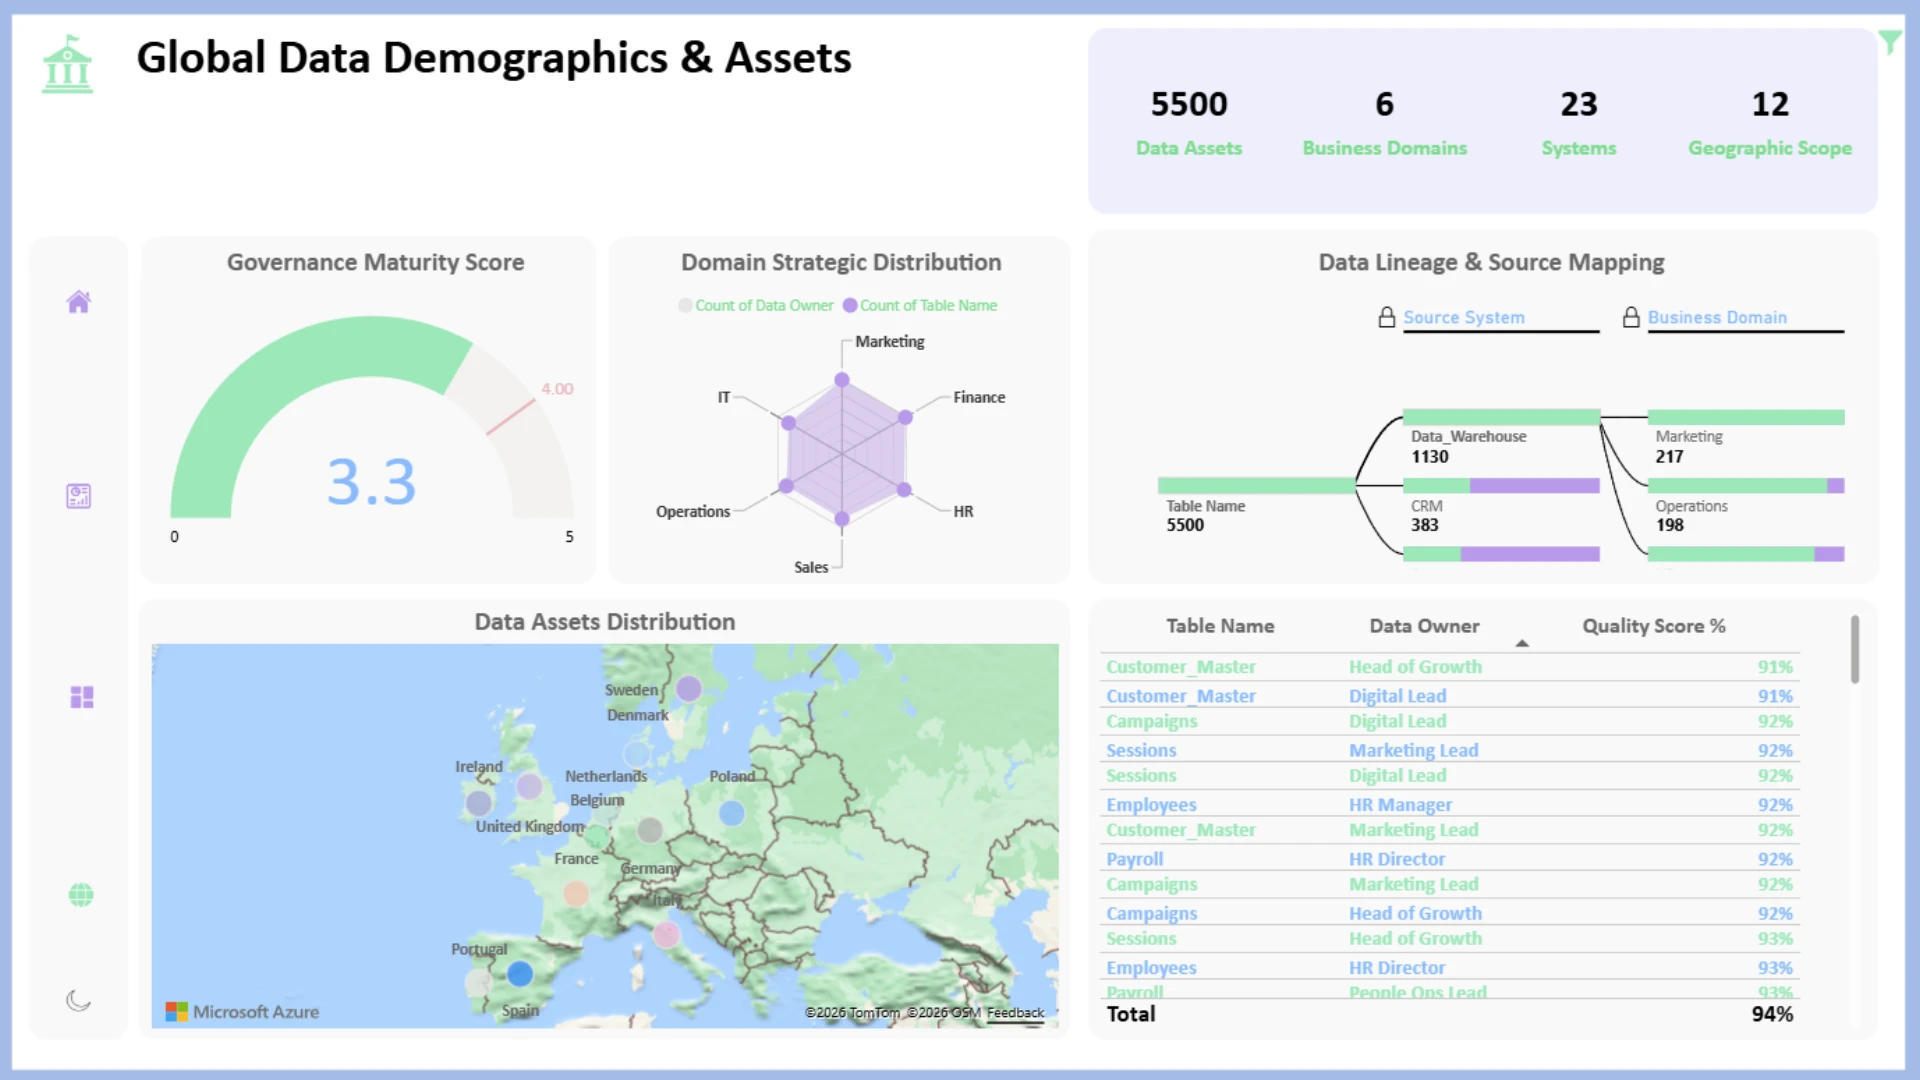This screenshot has width=1920, height=1080.
Task: Toggle the Count of Data Owner legend
Action: [756, 305]
